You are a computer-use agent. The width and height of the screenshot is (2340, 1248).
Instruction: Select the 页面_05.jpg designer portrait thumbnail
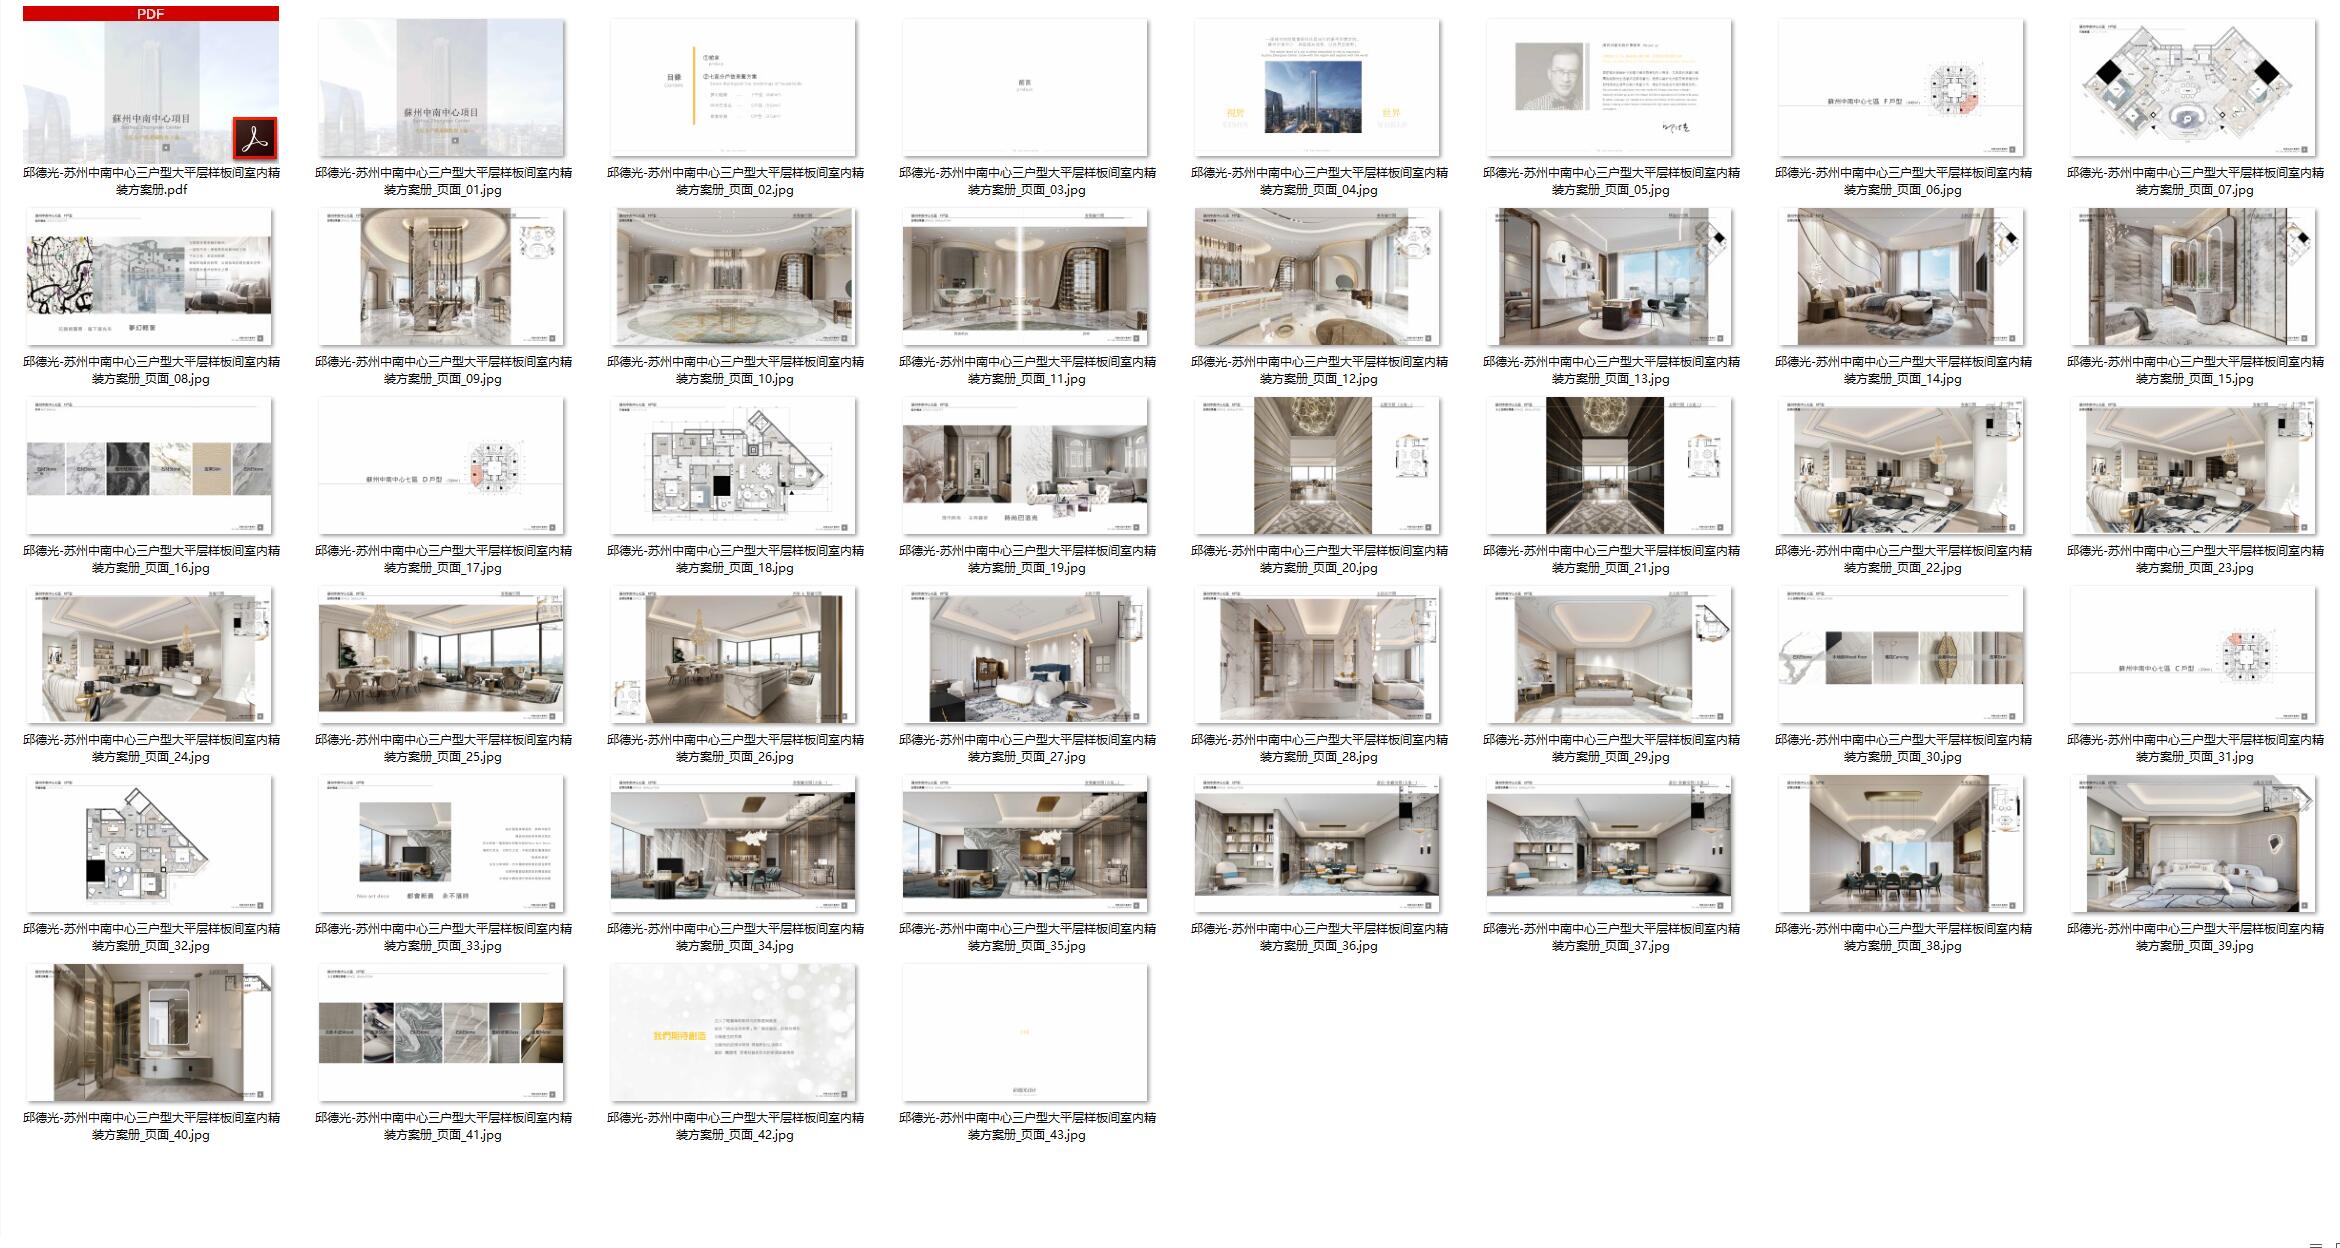tap(1609, 88)
